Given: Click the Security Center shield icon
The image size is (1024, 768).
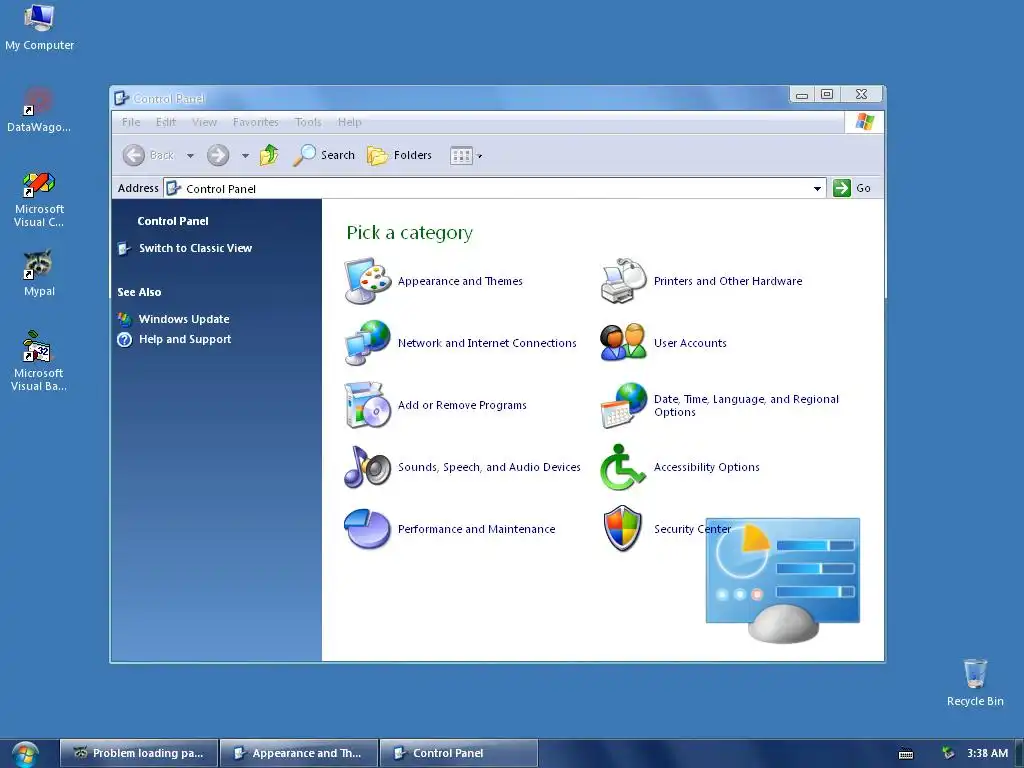Looking at the screenshot, I should pos(623,528).
